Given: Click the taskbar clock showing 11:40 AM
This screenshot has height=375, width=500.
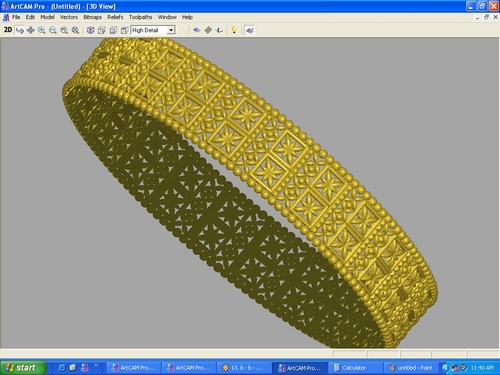Looking at the screenshot, I should coord(482,368).
